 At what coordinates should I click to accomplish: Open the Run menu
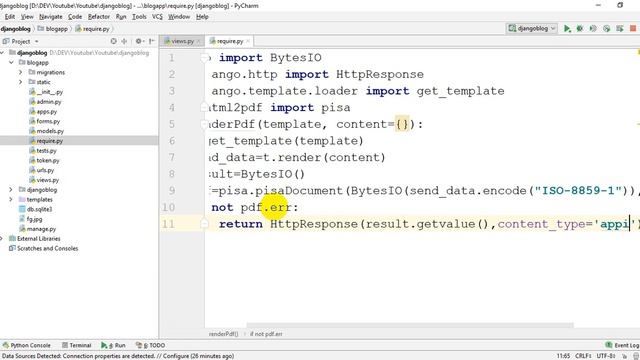click(x=121, y=17)
